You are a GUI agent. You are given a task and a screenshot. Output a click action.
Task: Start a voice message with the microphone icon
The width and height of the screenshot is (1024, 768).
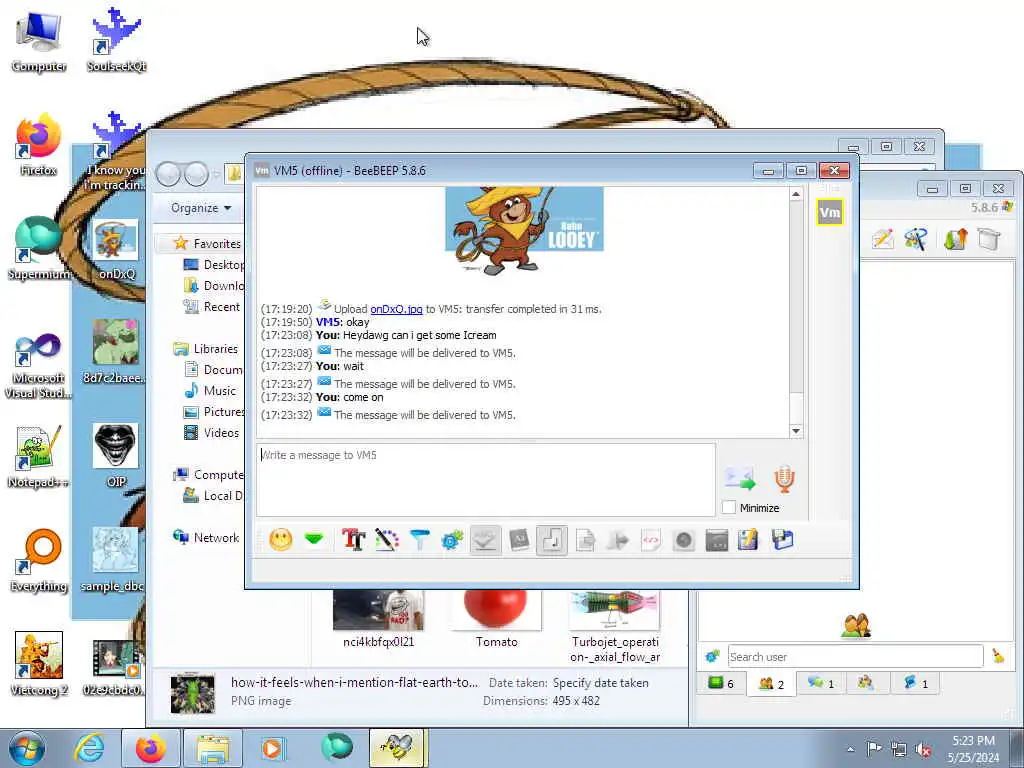click(784, 479)
